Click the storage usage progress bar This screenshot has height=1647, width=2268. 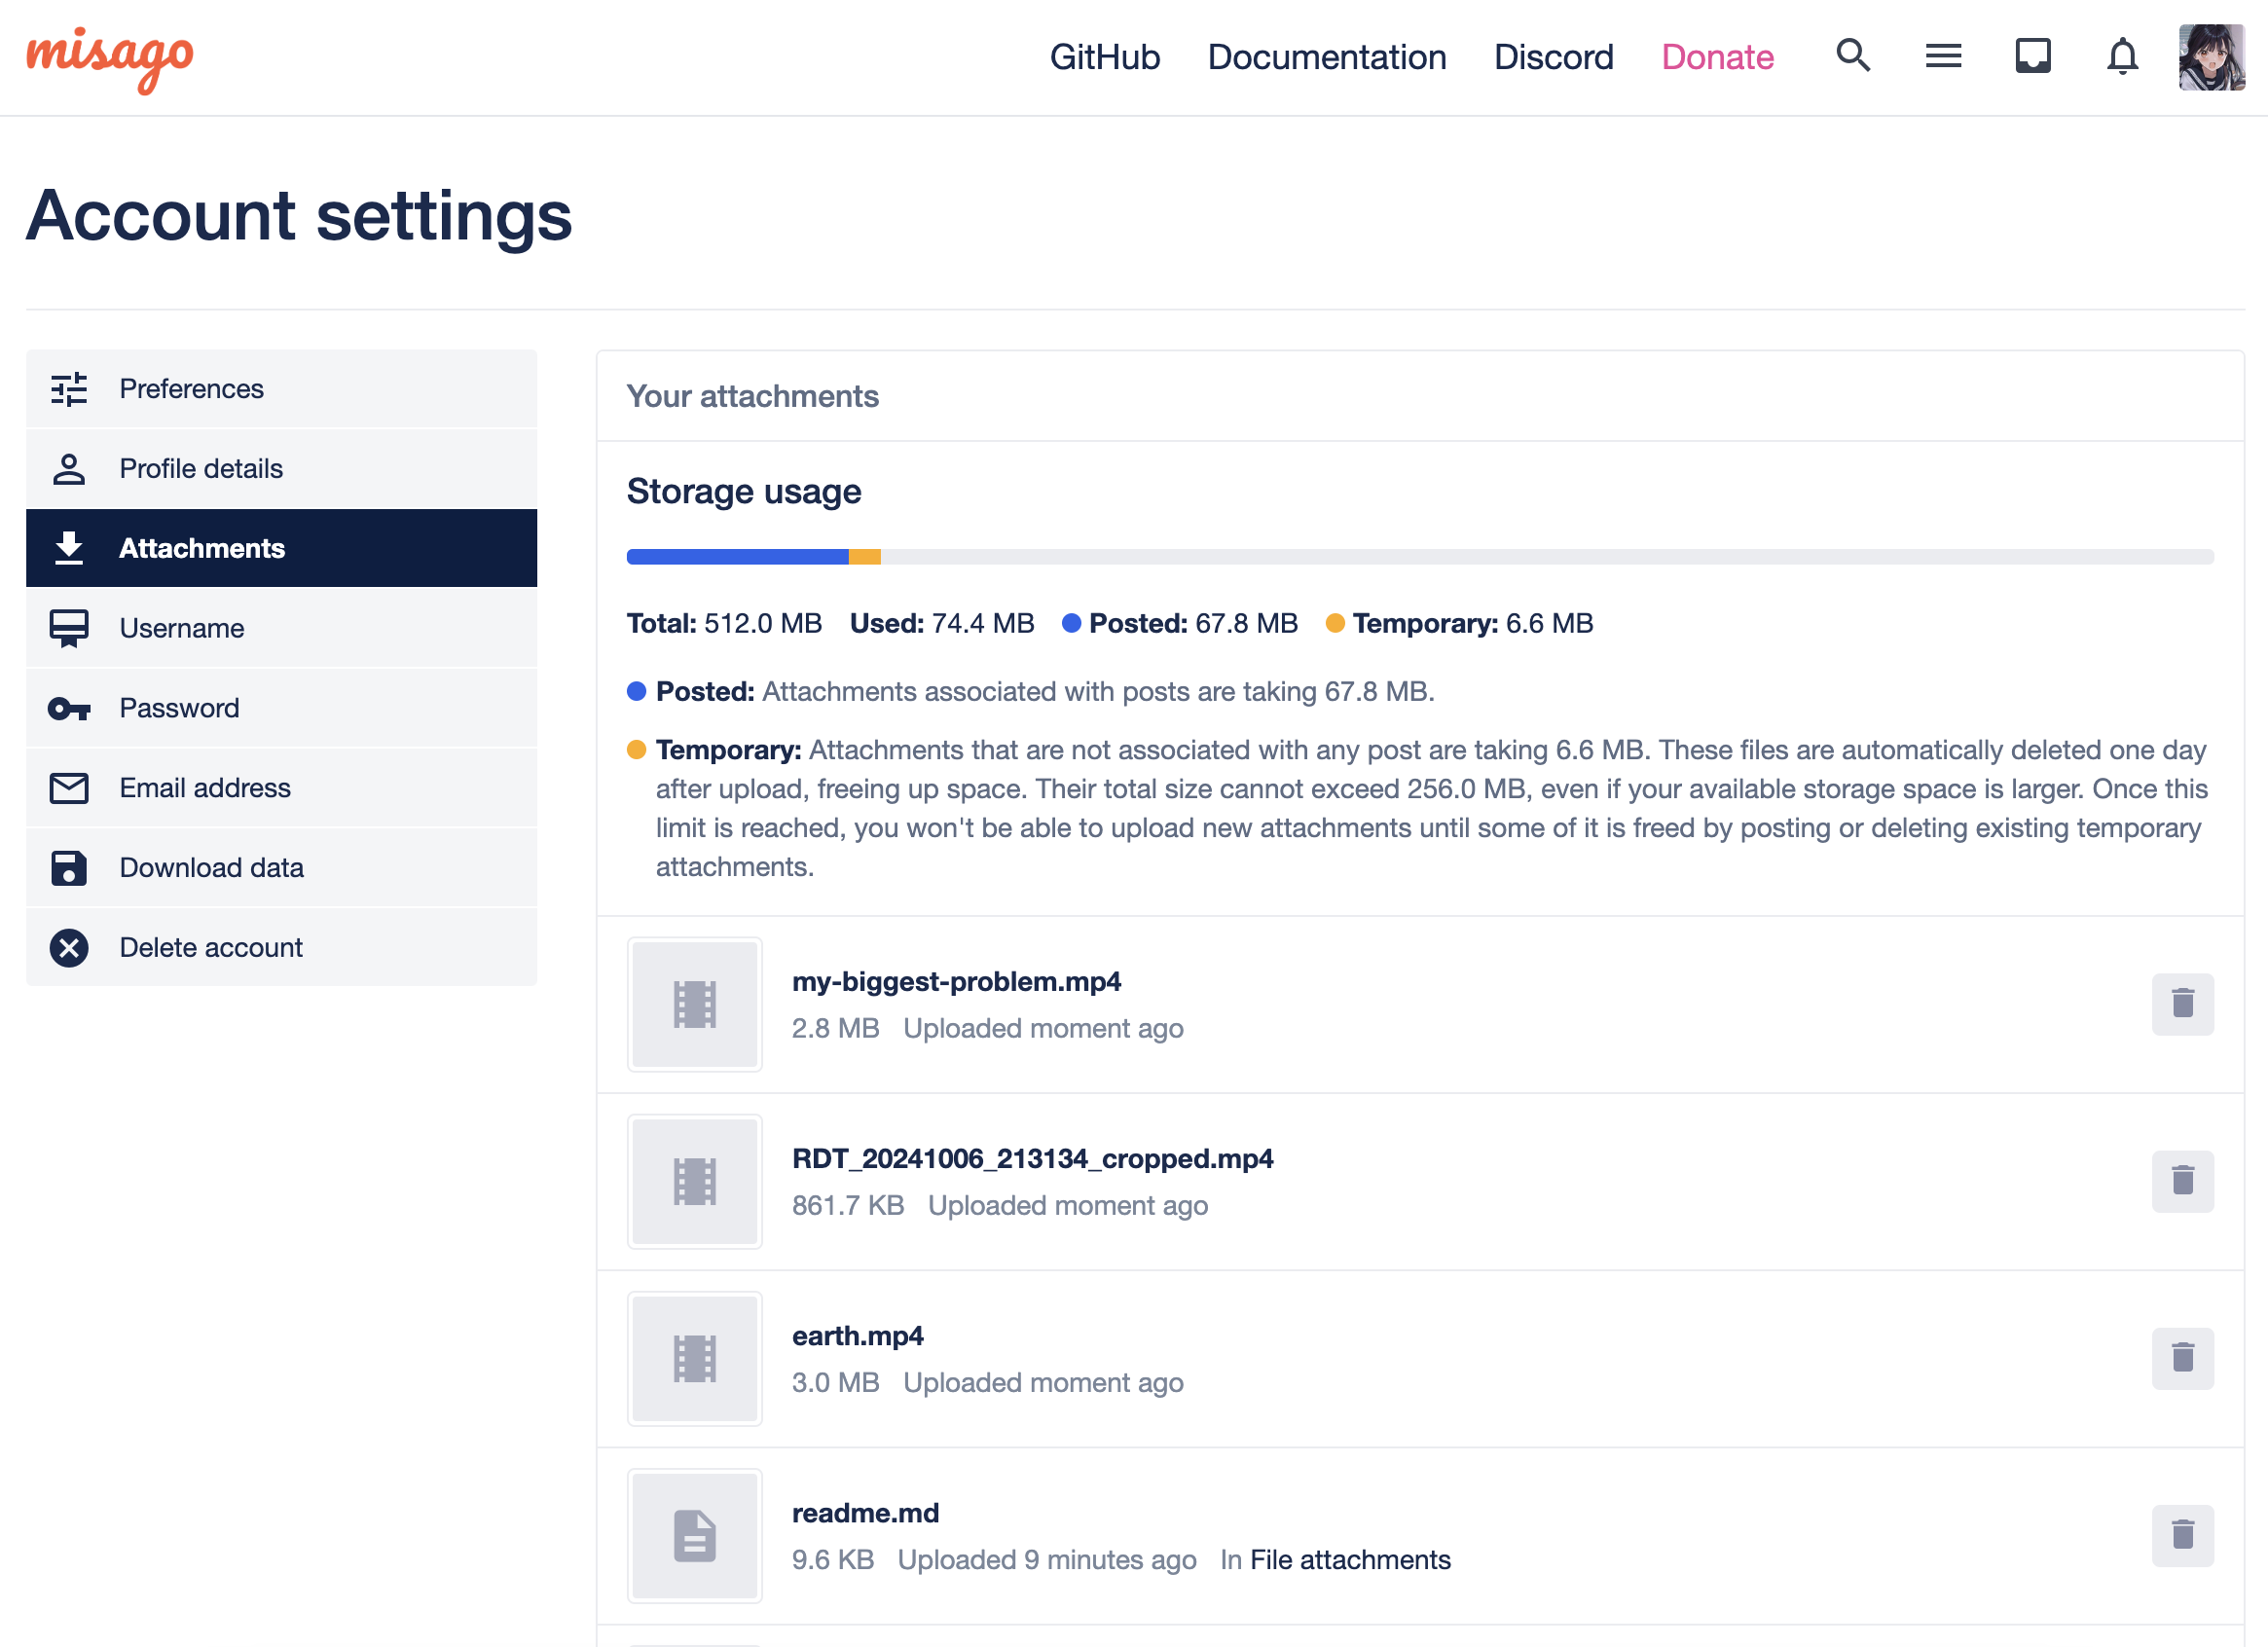(1419, 557)
